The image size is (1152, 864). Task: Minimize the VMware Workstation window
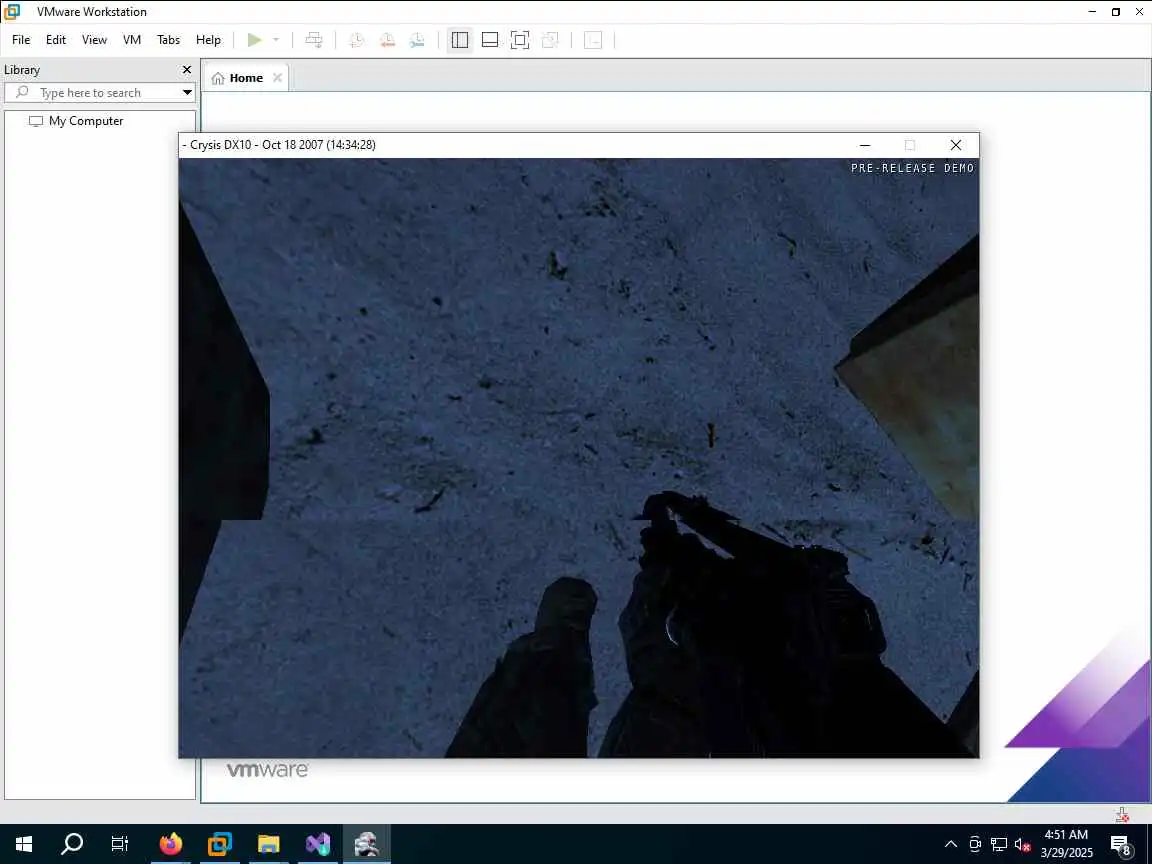click(1092, 12)
